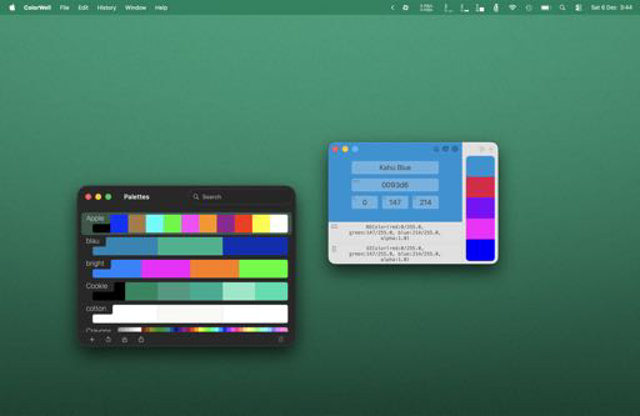Open Spotlight search in menu bar

[x=562, y=7]
